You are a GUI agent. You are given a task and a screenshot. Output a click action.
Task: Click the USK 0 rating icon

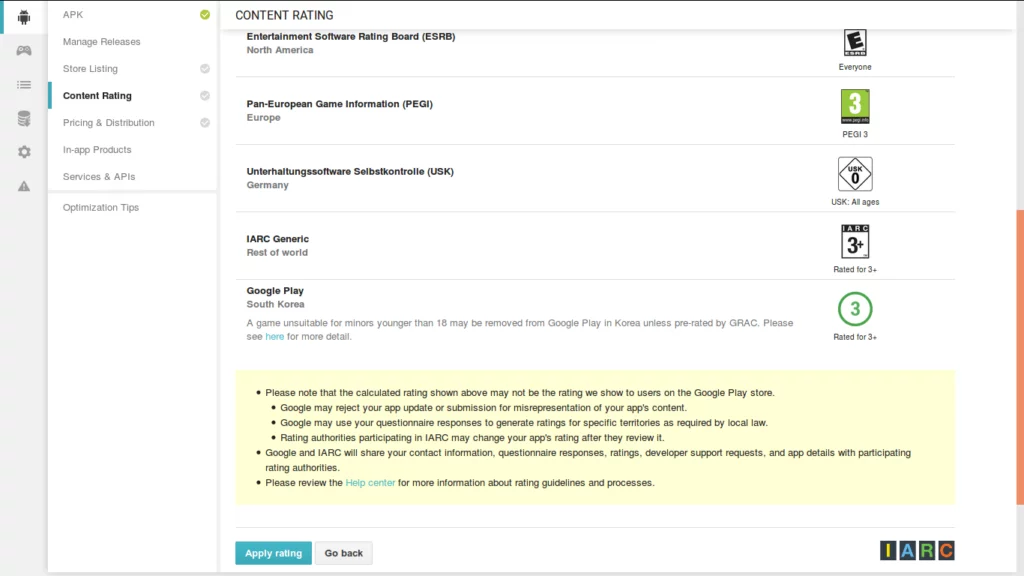(855, 176)
